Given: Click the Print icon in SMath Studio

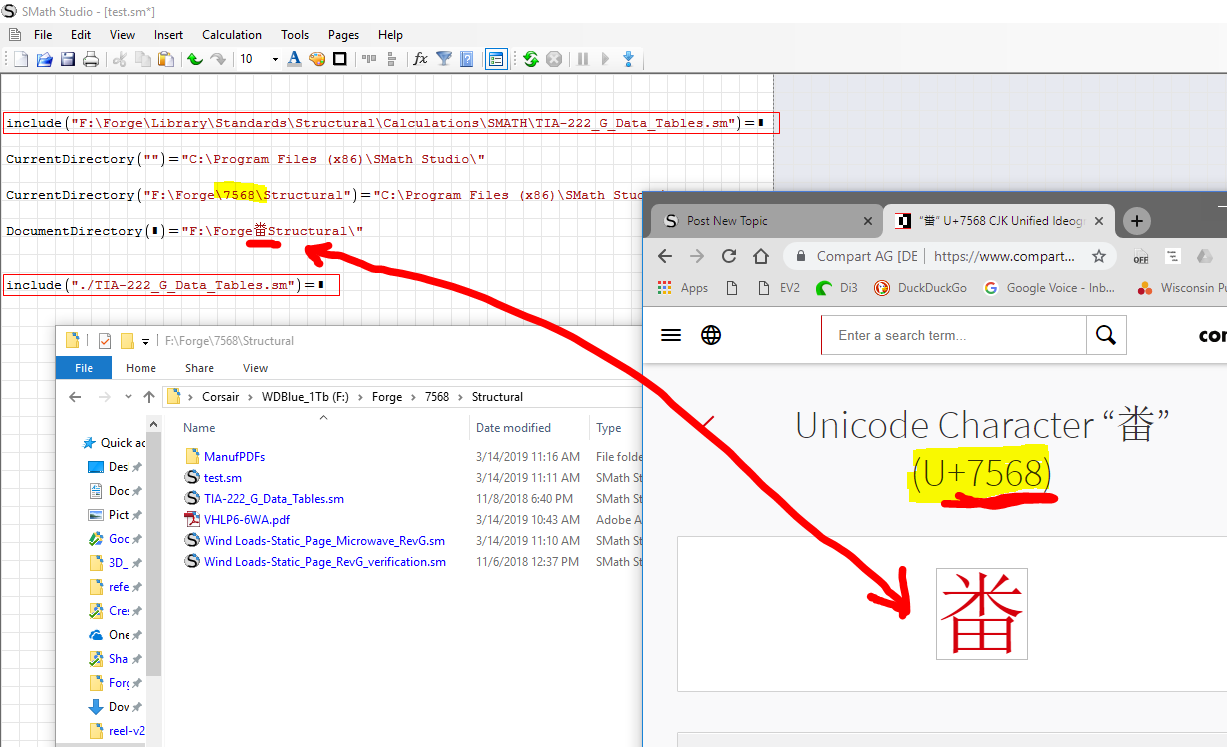Looking at the screenshot, I should tap(91, 58).
